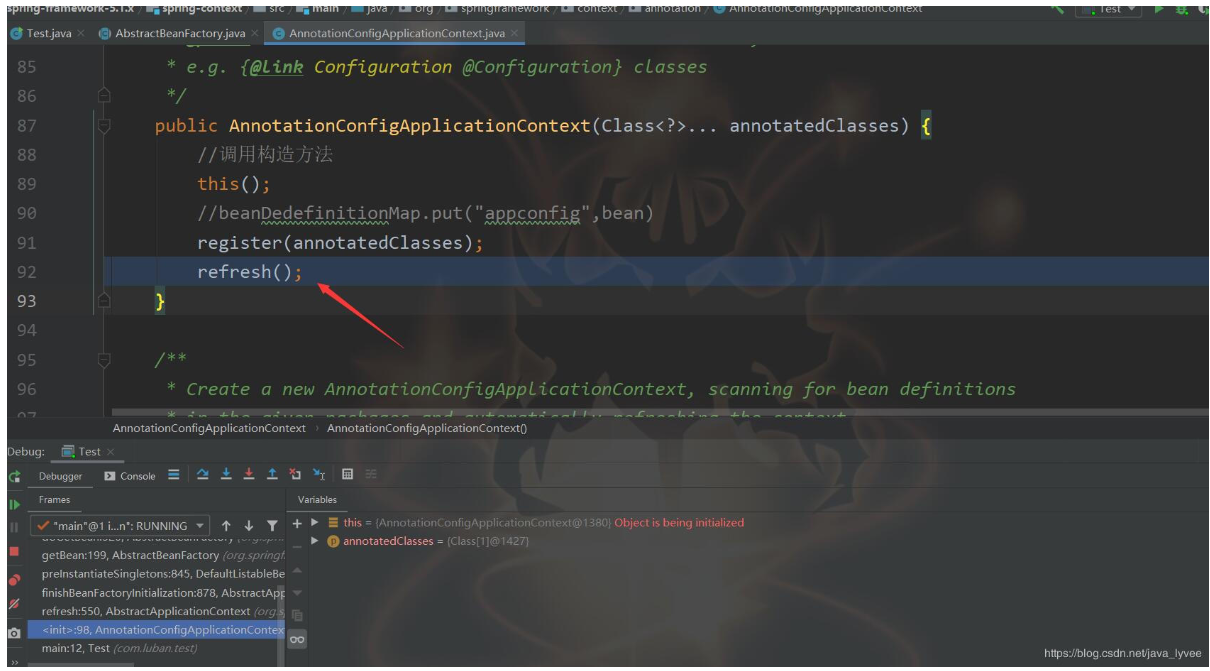This screenshot has height=671, width=1210.
Task: Click AnnotationConfigApplicationContext class breadcrumb
Action: click(209, 428)
